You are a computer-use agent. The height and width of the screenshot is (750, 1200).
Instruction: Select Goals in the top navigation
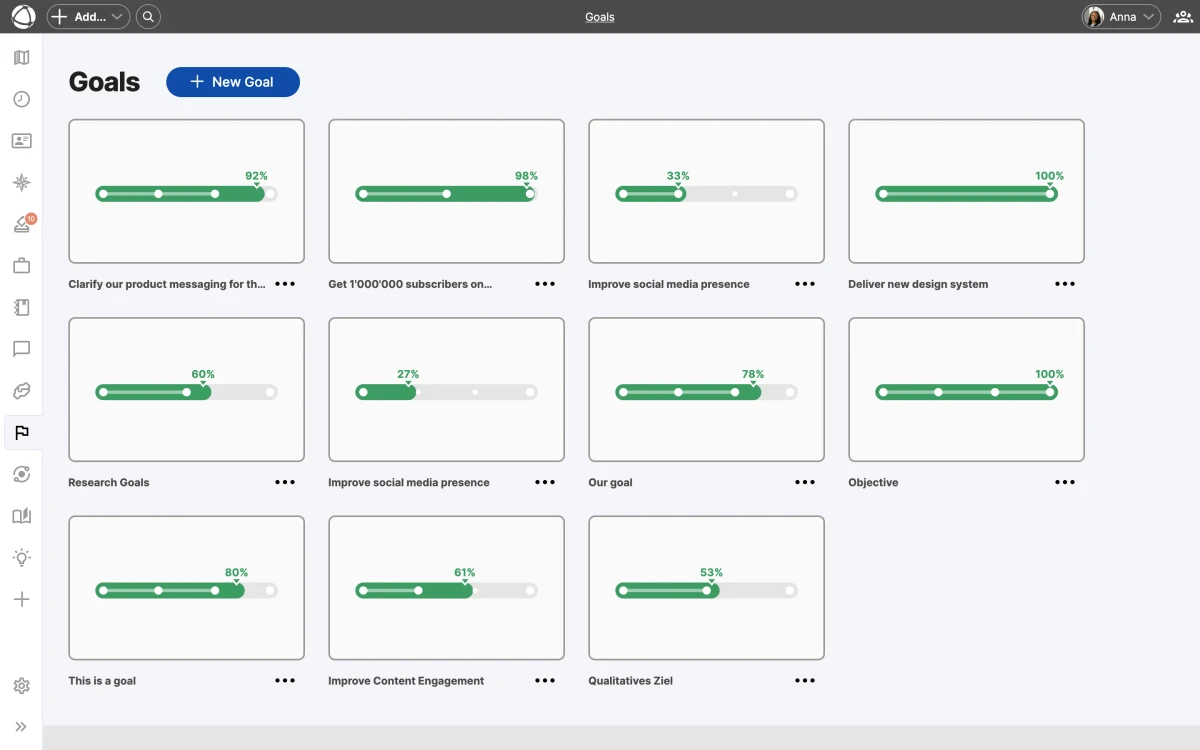point(599,16)
